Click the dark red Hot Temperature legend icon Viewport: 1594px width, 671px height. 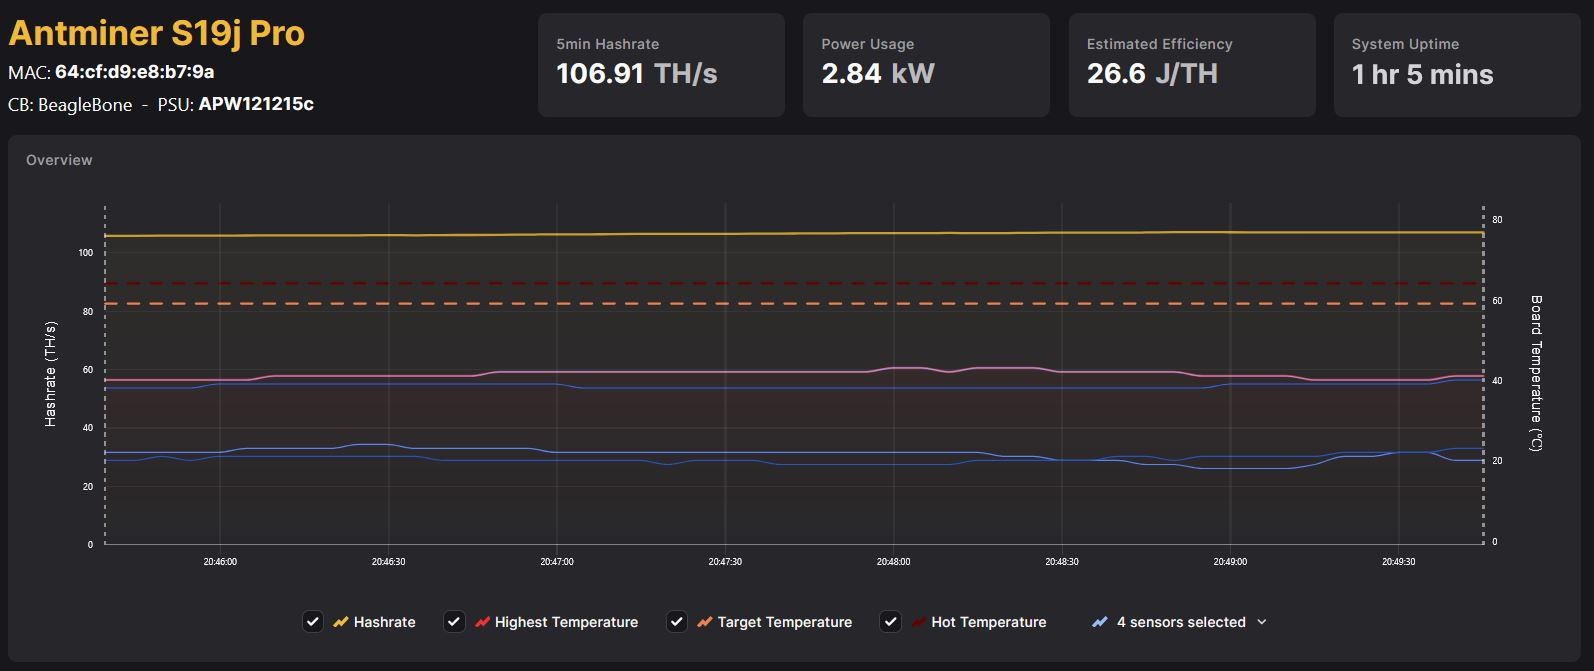(918, 622)
